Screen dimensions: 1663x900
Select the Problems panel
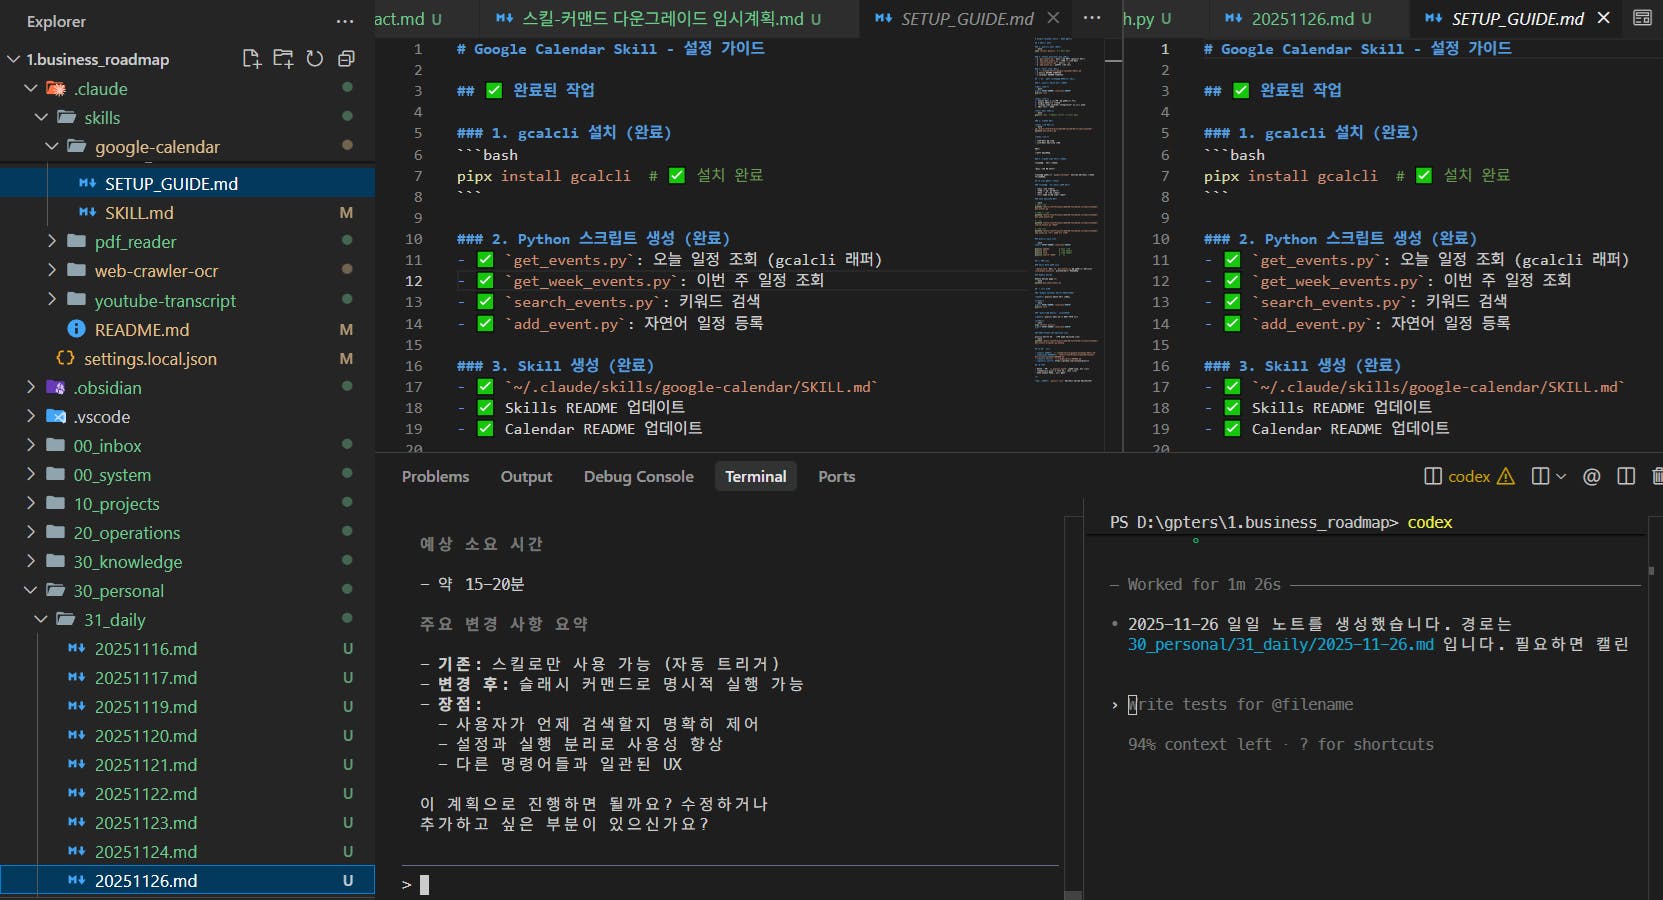435,476
